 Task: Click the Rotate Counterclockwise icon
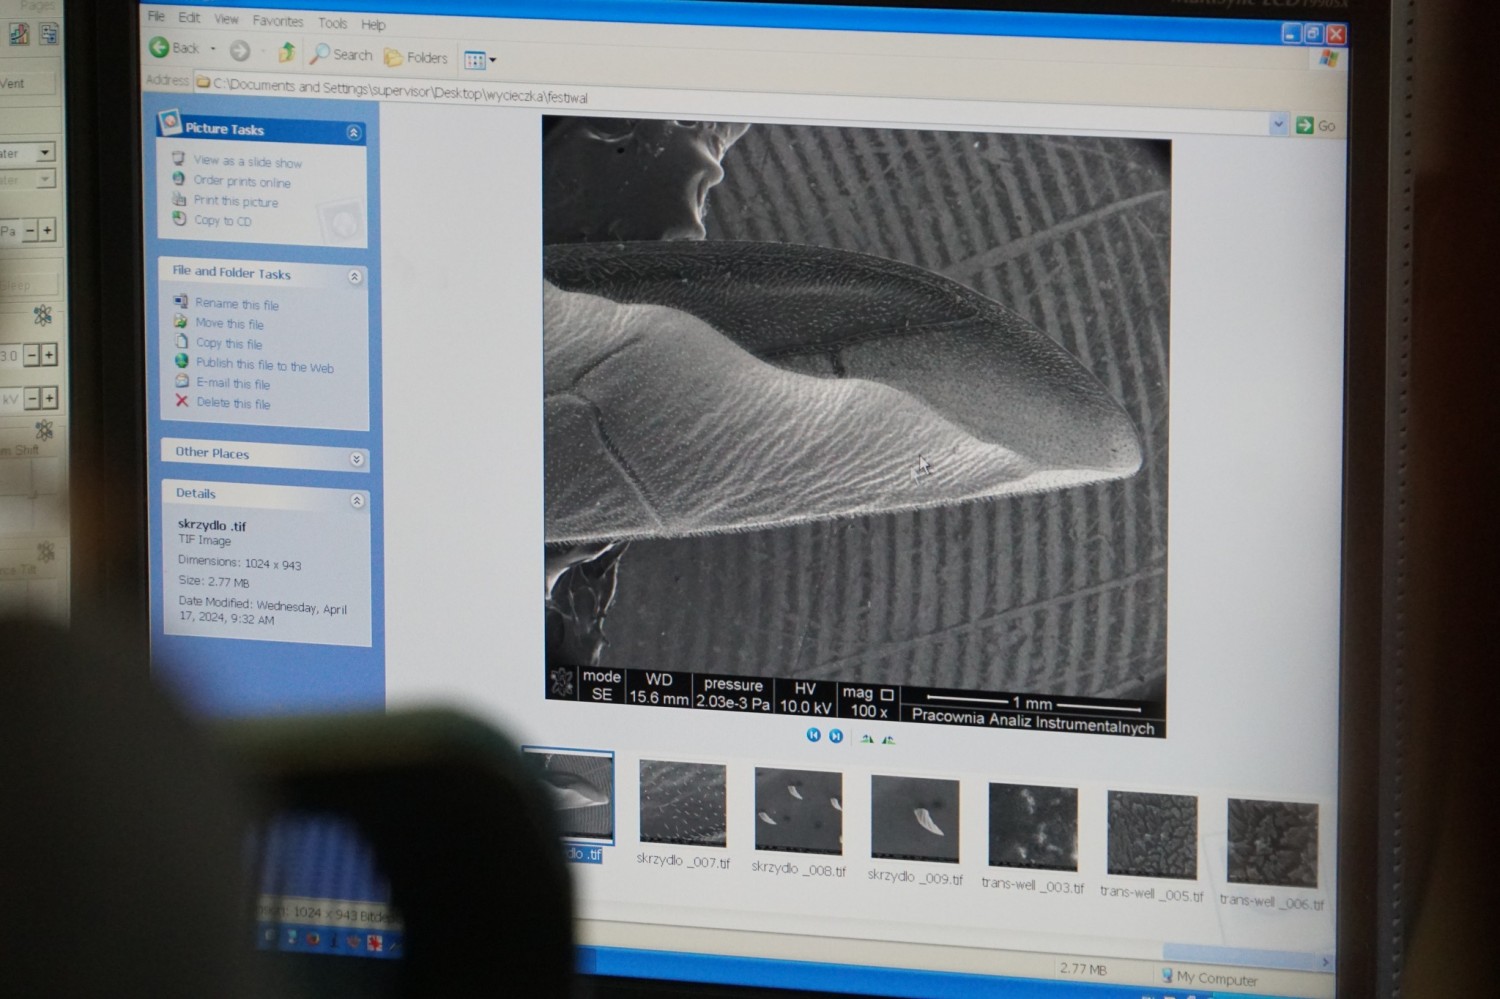pyautogui.click(x=888, y=740)
